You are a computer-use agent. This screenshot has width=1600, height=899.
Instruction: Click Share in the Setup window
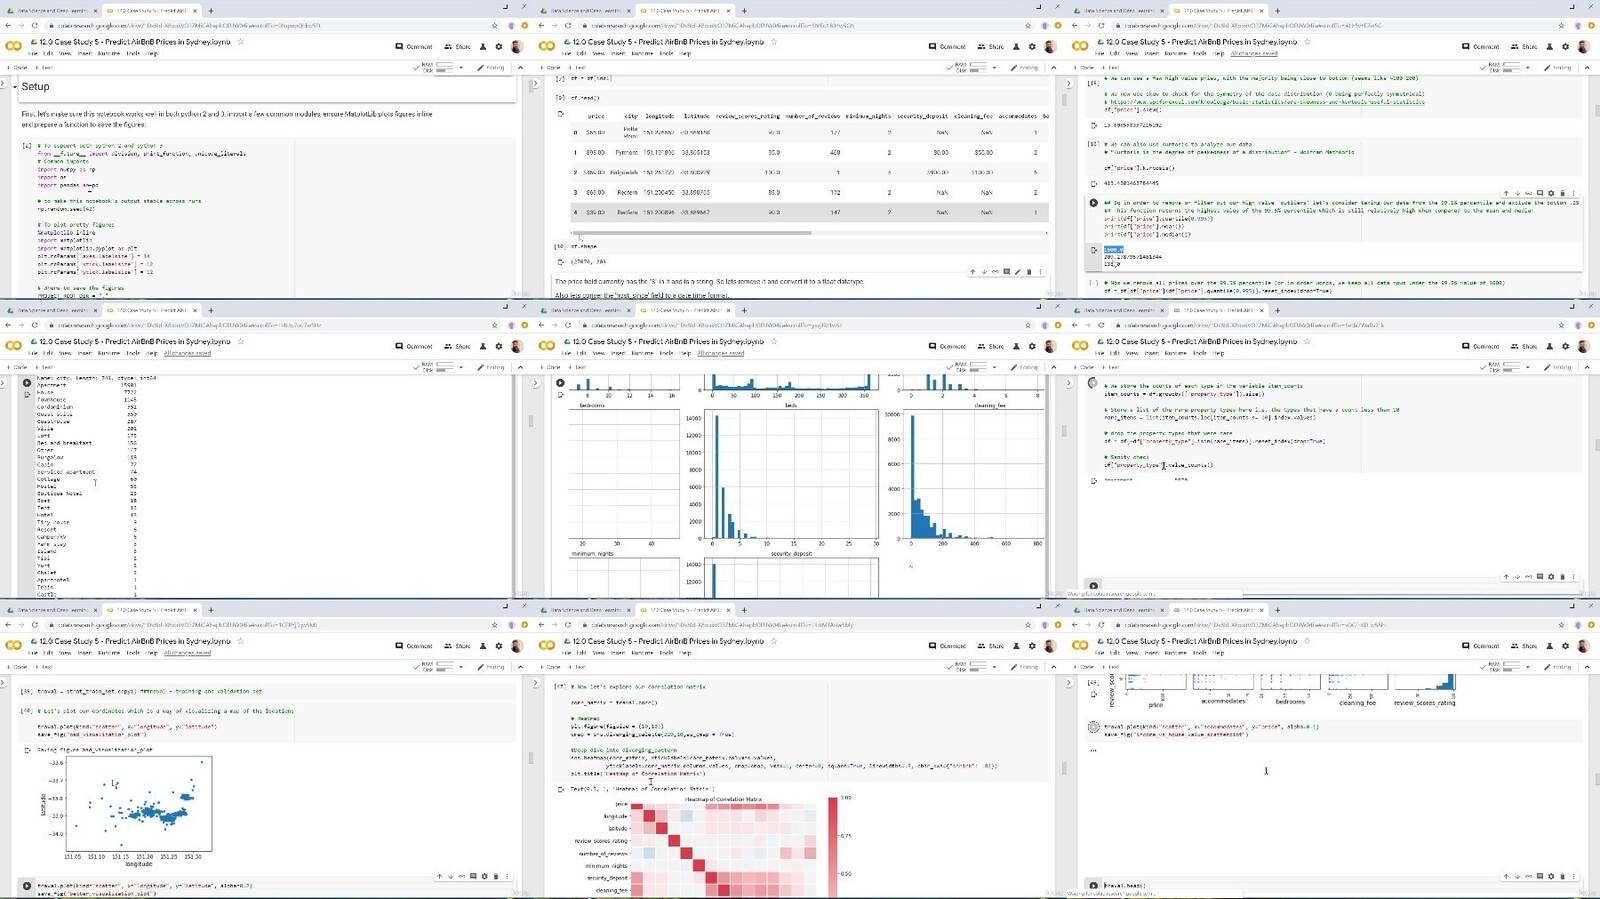[458, 47]
